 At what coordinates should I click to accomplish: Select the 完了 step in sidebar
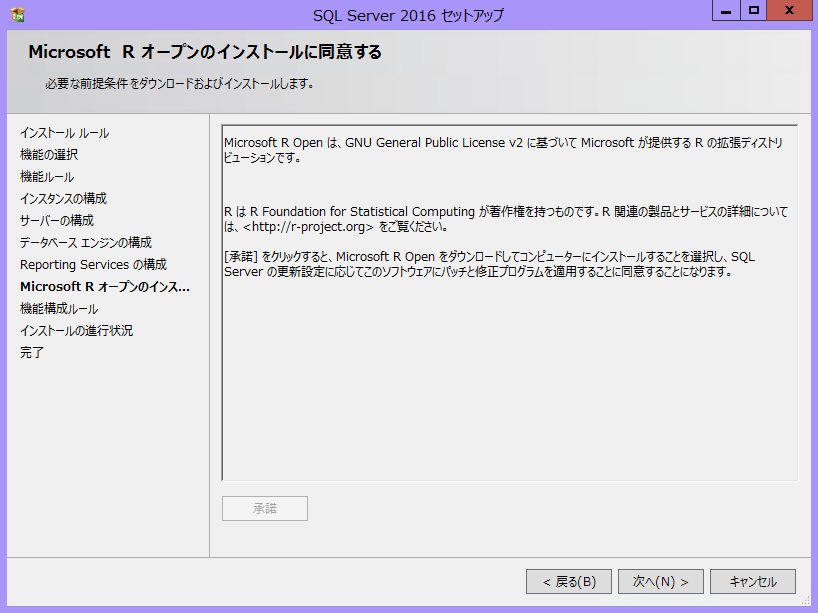click(32, 353)
